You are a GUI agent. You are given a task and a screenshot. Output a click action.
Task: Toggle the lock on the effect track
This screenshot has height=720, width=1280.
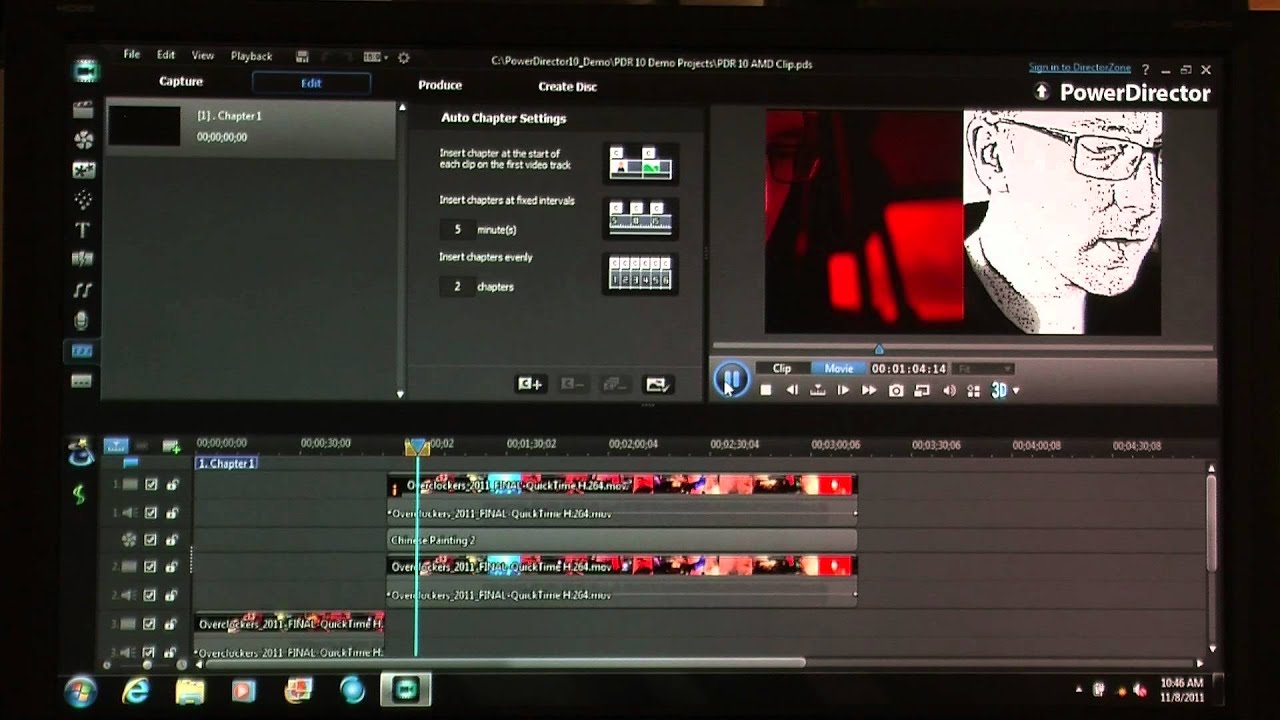172,540
